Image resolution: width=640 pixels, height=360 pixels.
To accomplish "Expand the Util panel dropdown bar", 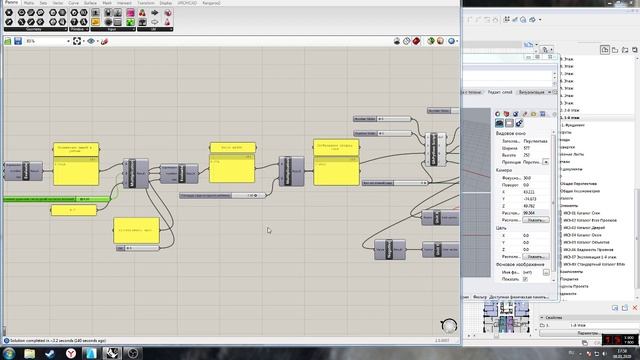I will [155, 29].
